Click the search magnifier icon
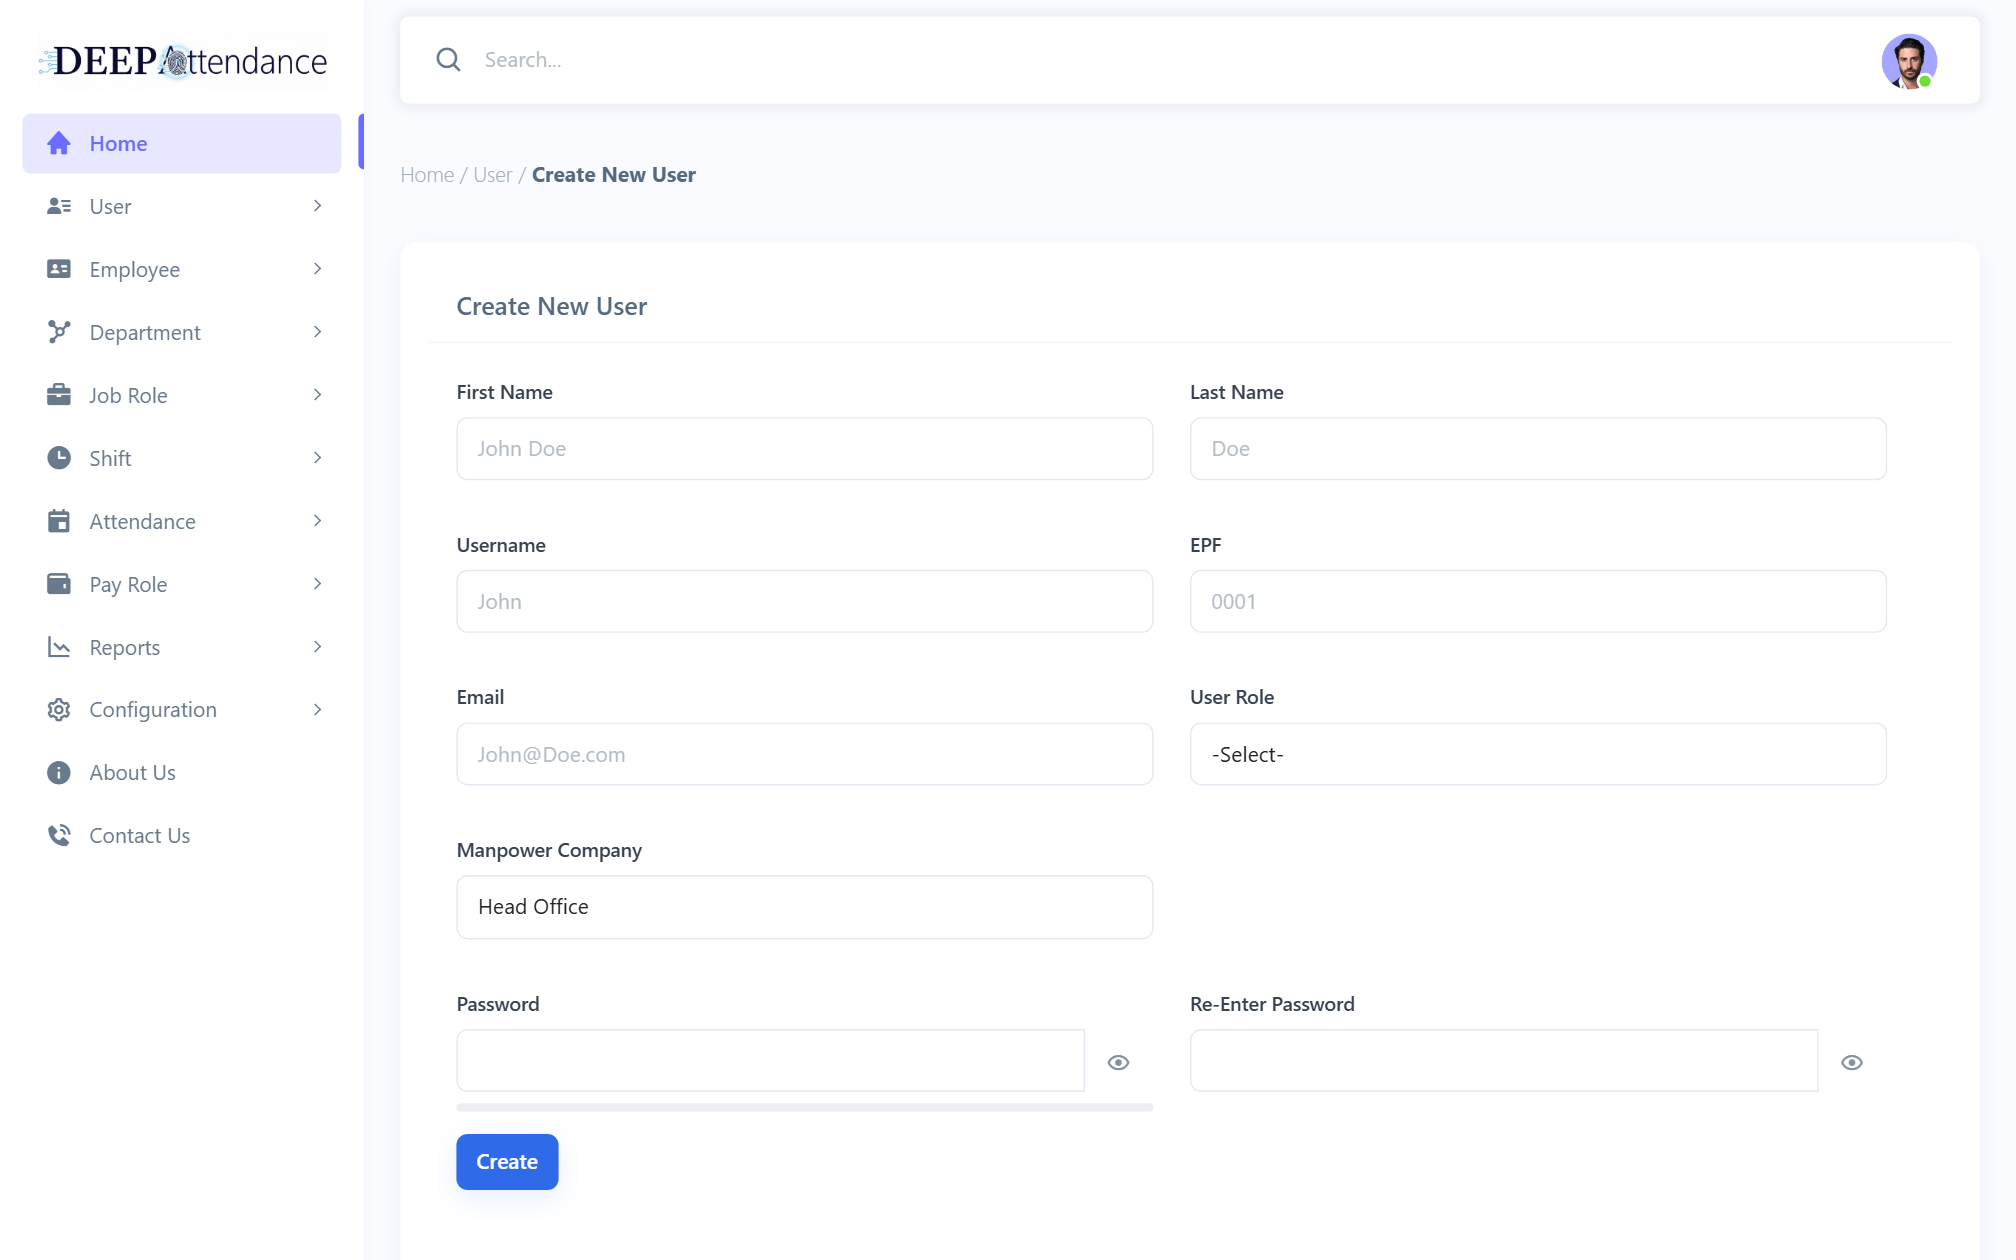This screenshot has height=1260, width=2016. coord(449,60)
